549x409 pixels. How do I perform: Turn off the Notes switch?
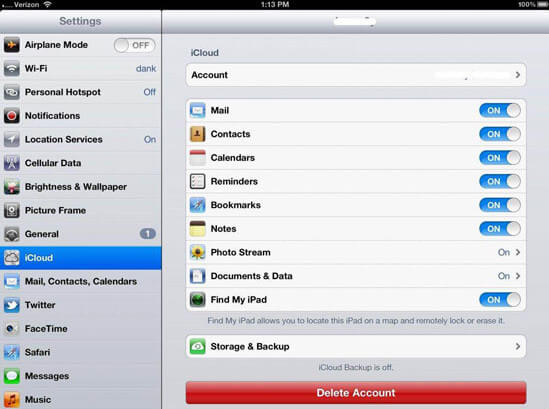[x=500, y=229]
